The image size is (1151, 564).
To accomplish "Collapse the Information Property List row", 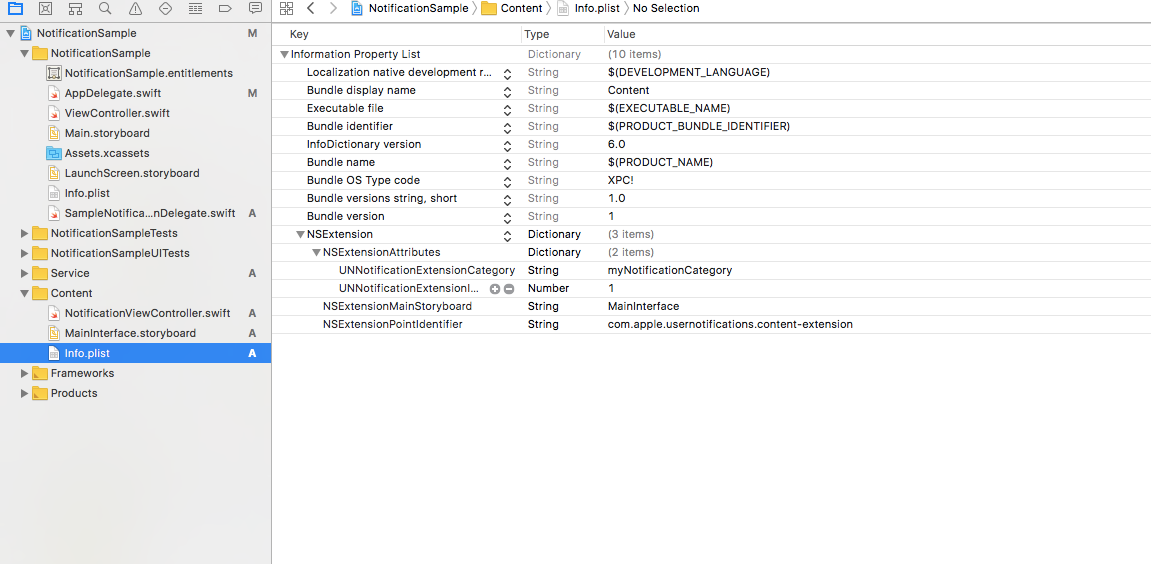I will [285, 54].
